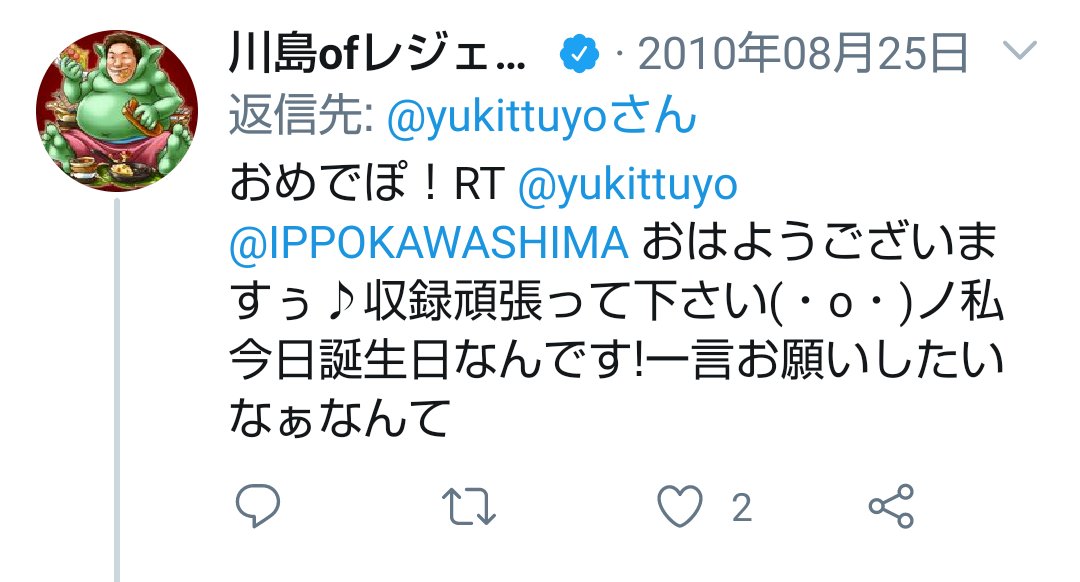Expand tweet options with the top-right chevron

click(x=1020, y=50)
